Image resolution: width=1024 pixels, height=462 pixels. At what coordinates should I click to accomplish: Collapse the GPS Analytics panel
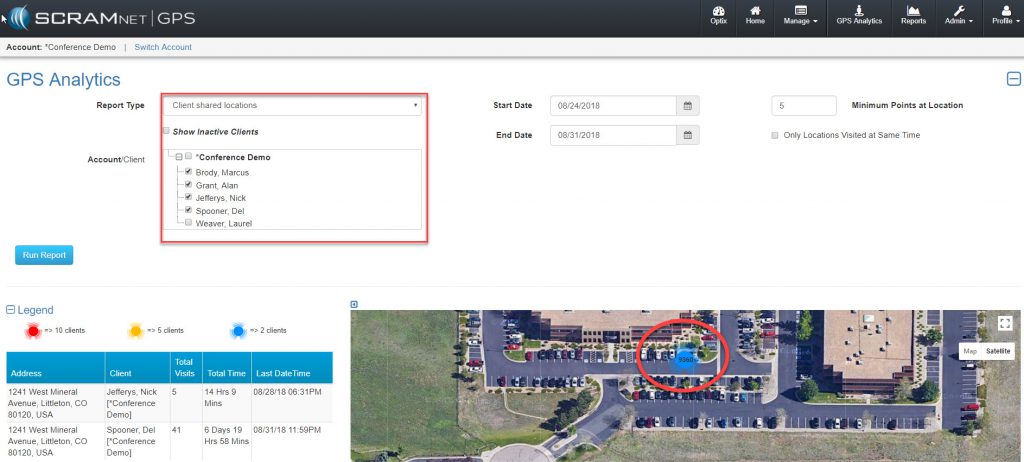1013,80
